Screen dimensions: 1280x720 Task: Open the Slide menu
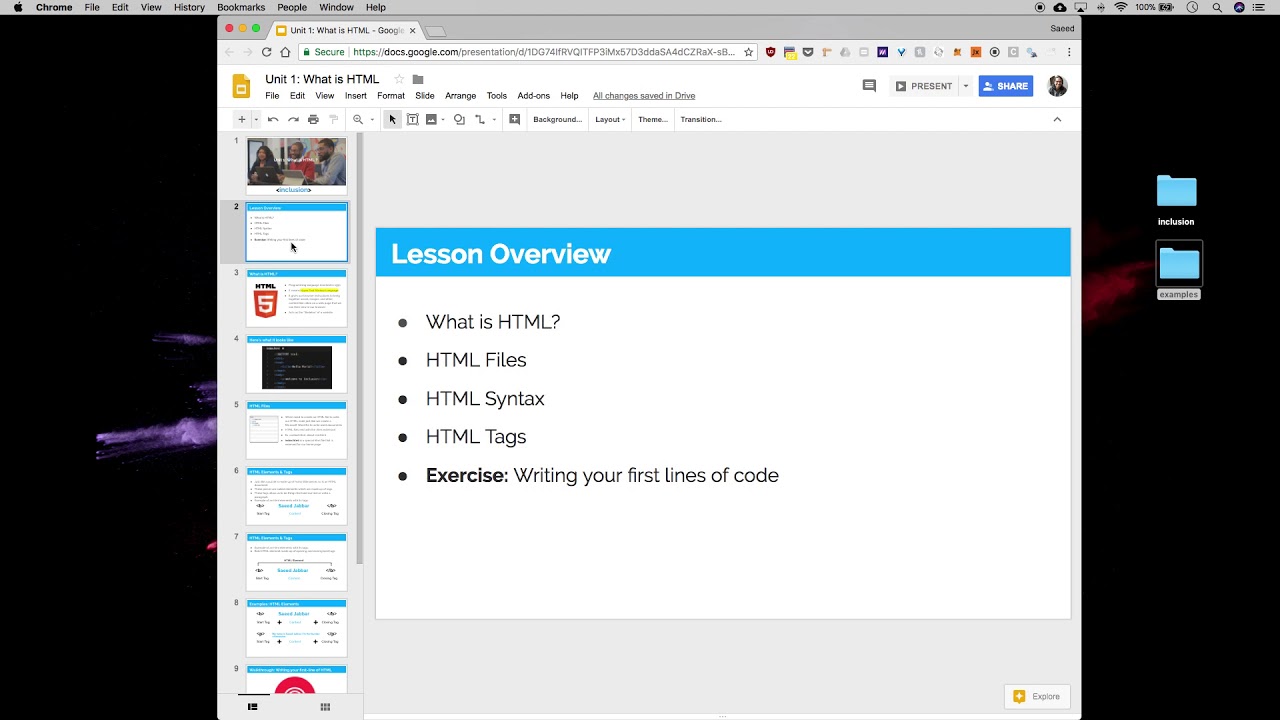[425, 96]
